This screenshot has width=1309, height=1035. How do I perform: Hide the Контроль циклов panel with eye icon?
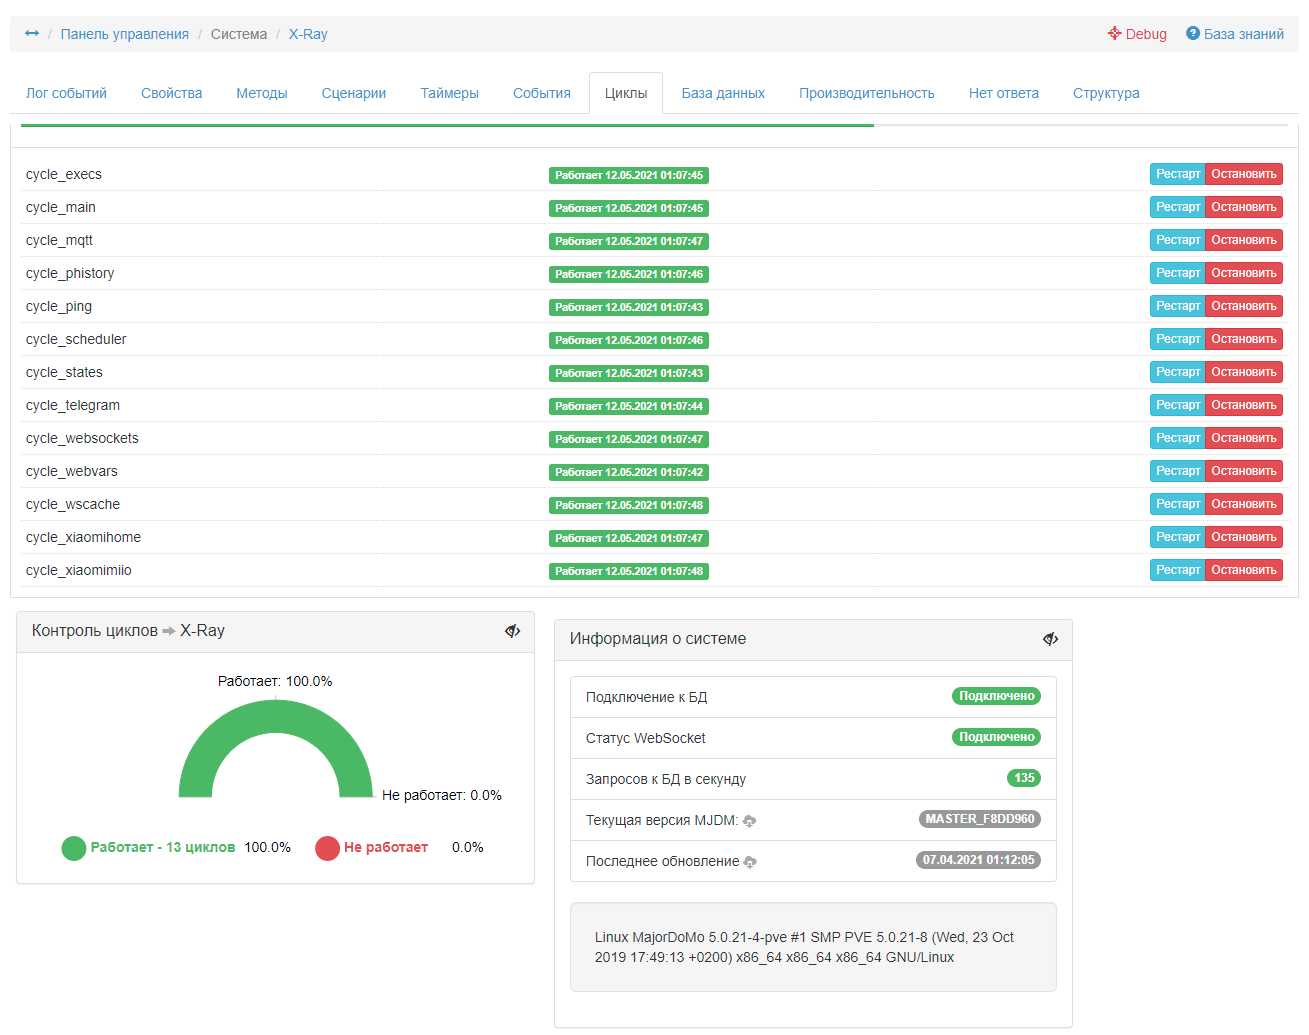pyautogui.click(x=513, y=631)
